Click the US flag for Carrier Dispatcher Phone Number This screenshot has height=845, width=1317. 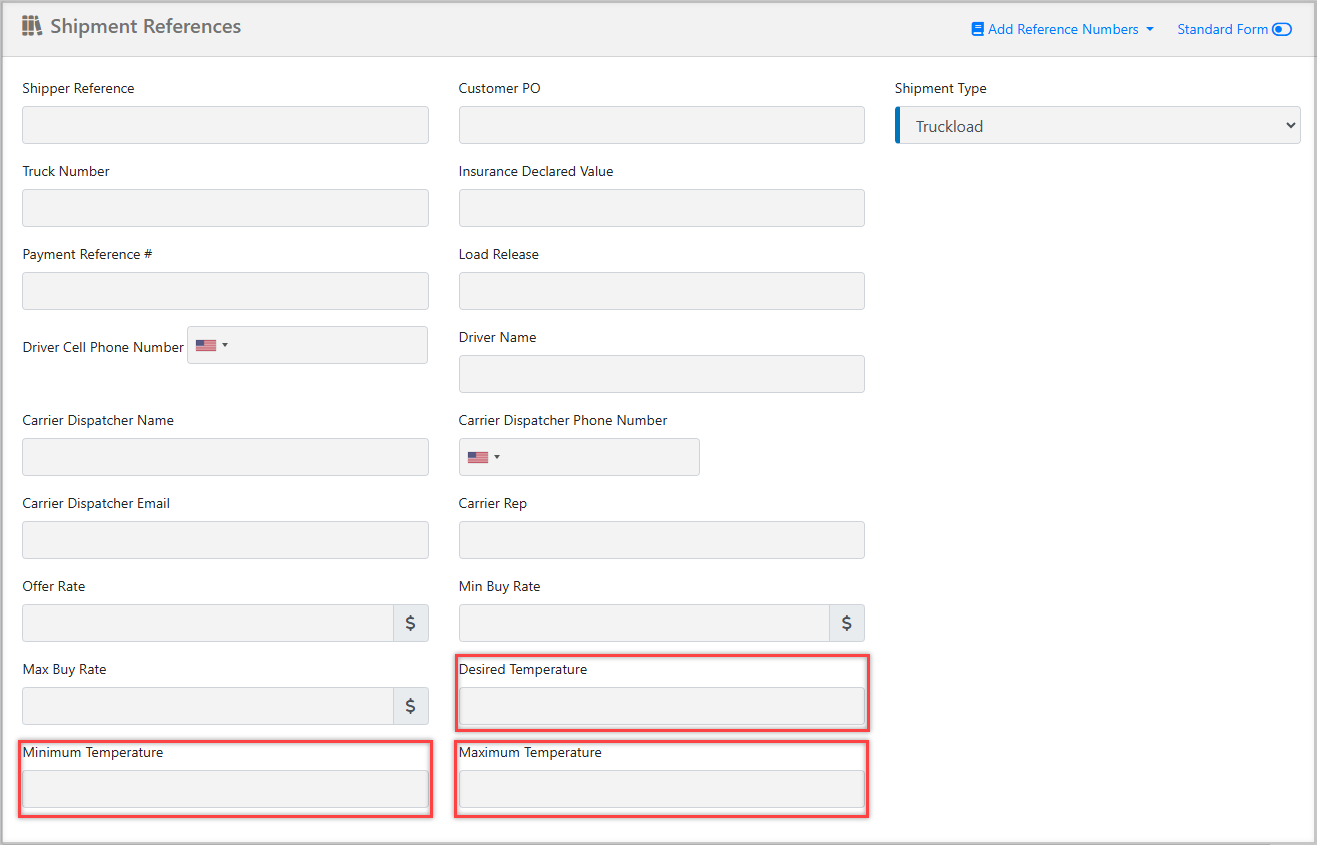(476, 456)
